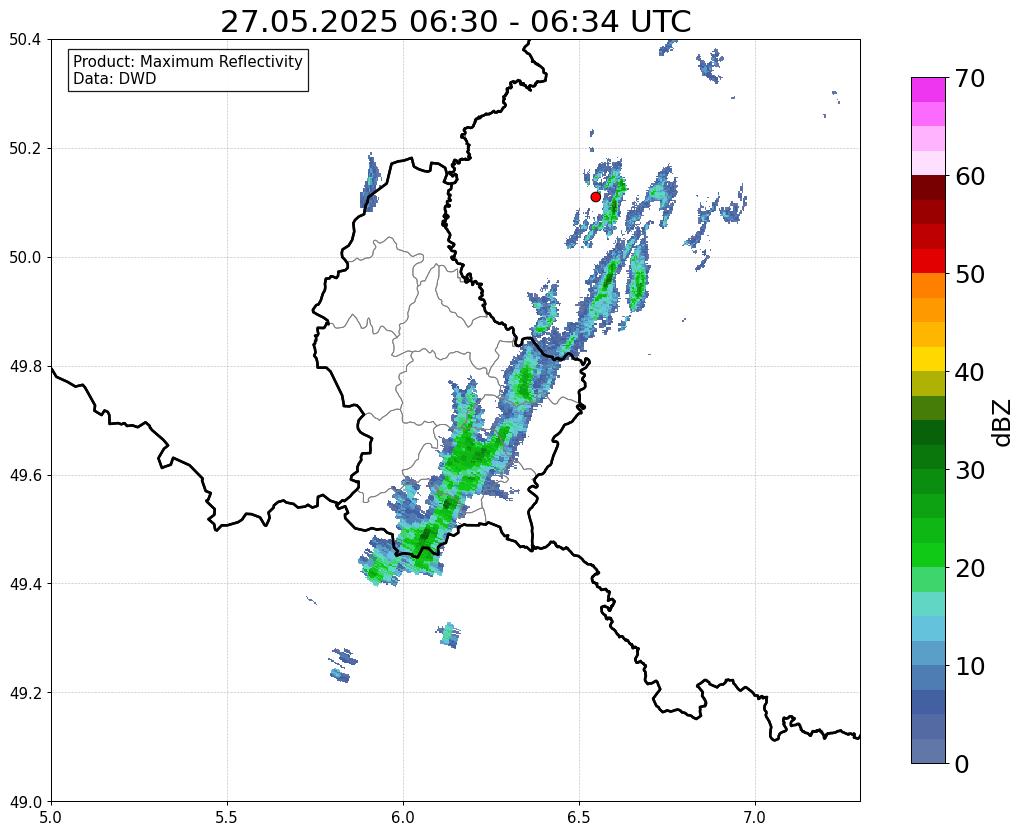The width and height of the screenshot is (1023, 834).
Task: Click the bright red 50 dBZ colorbar segment
Action: 928,261
